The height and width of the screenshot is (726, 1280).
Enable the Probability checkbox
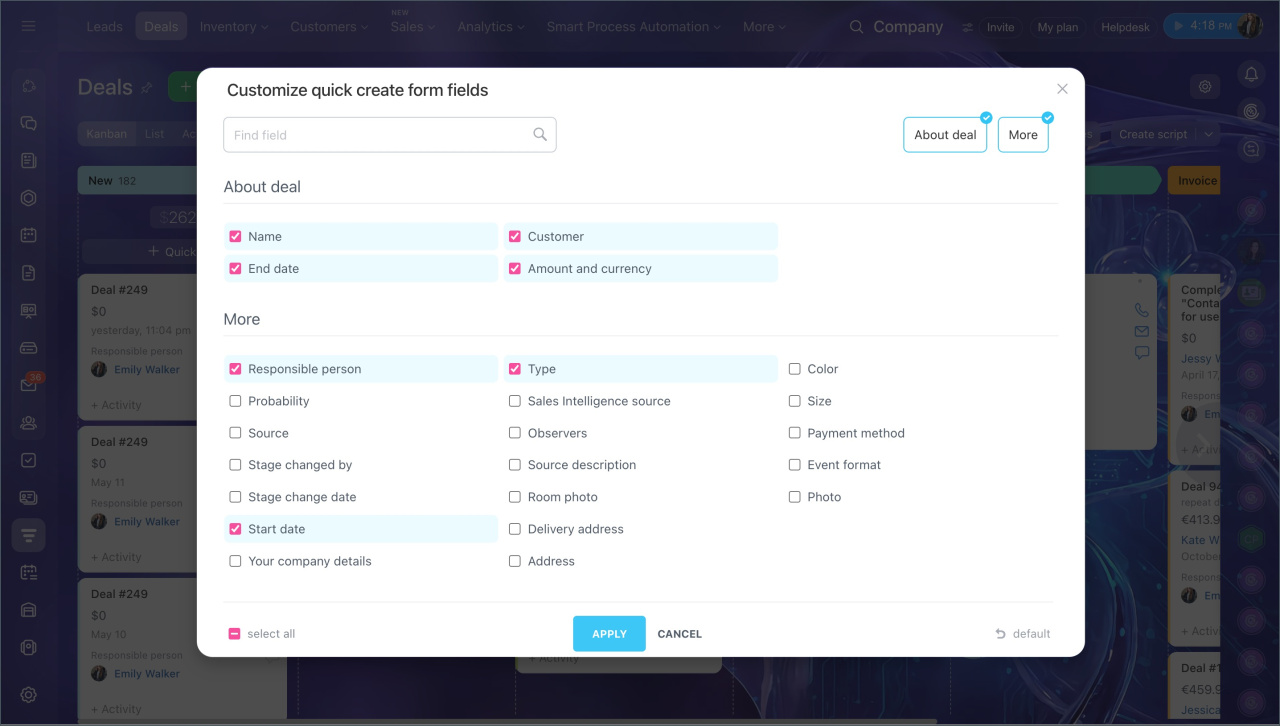235,401
